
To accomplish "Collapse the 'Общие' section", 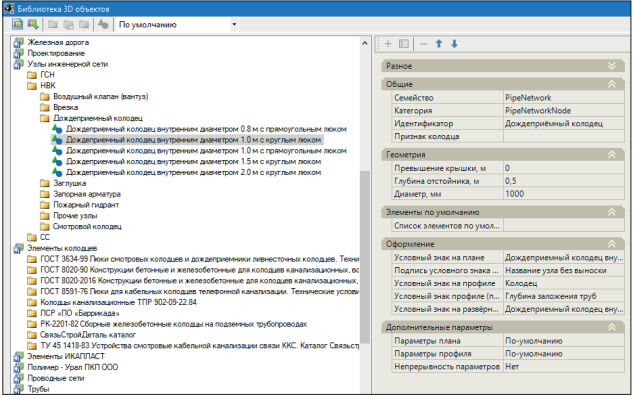I will (x=612, y=84).
